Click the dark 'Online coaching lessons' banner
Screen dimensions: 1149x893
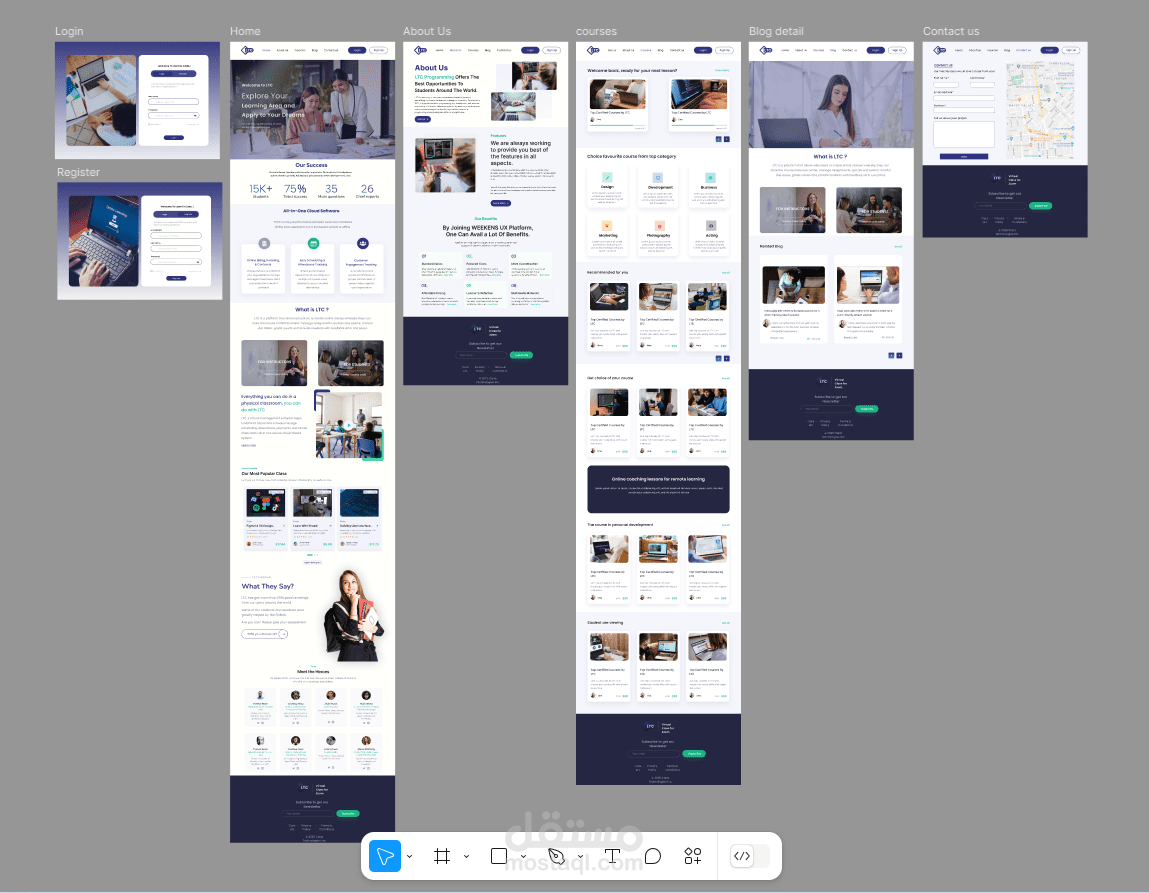pyautogui.click(x=658, y=489)
